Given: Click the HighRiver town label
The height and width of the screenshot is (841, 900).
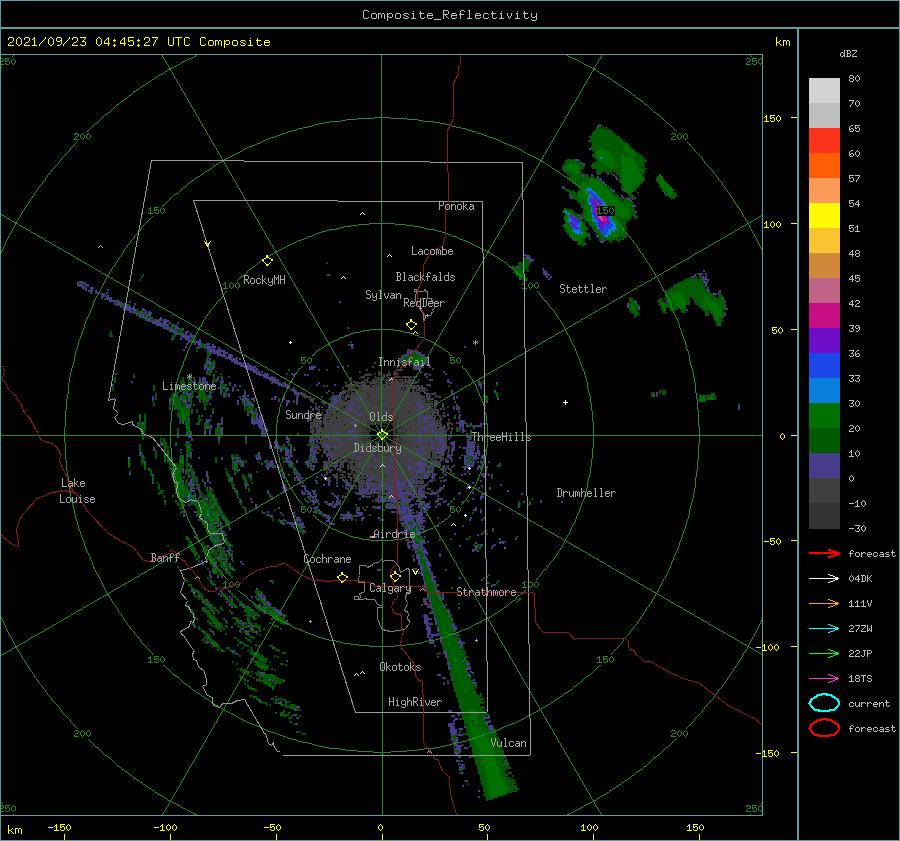Looking at the screenshot, I should pyautogui.click(x=415, y=702).
